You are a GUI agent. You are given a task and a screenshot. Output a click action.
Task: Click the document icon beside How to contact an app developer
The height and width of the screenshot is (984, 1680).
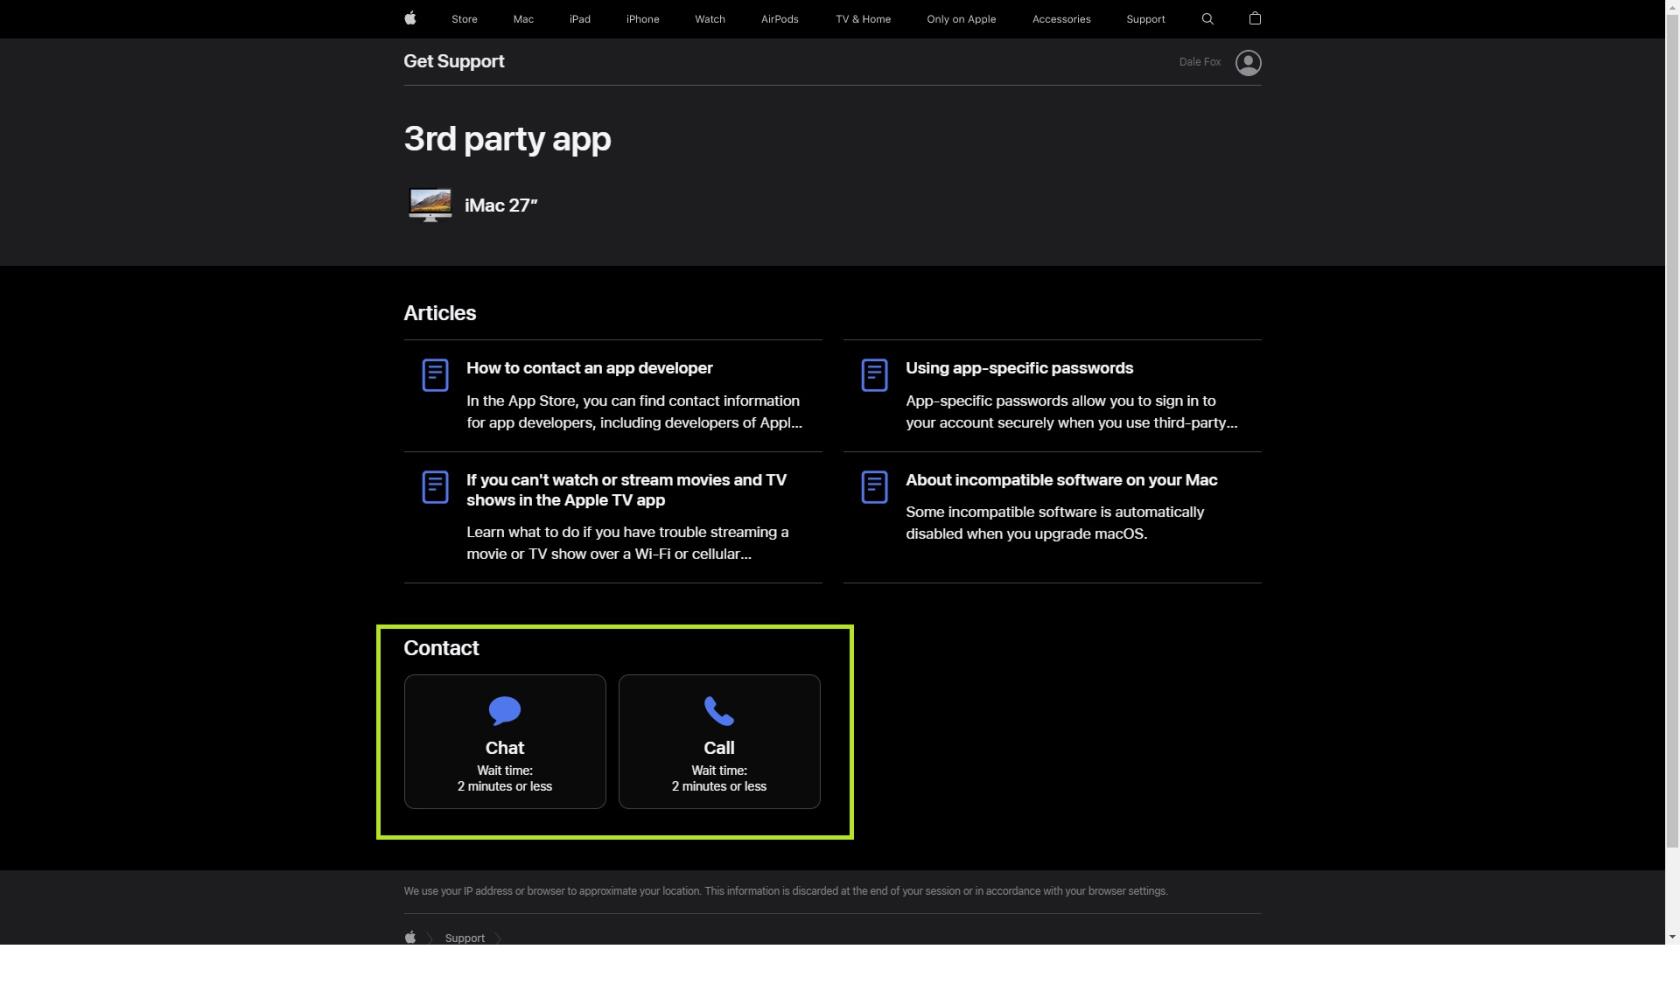point(435,375)
